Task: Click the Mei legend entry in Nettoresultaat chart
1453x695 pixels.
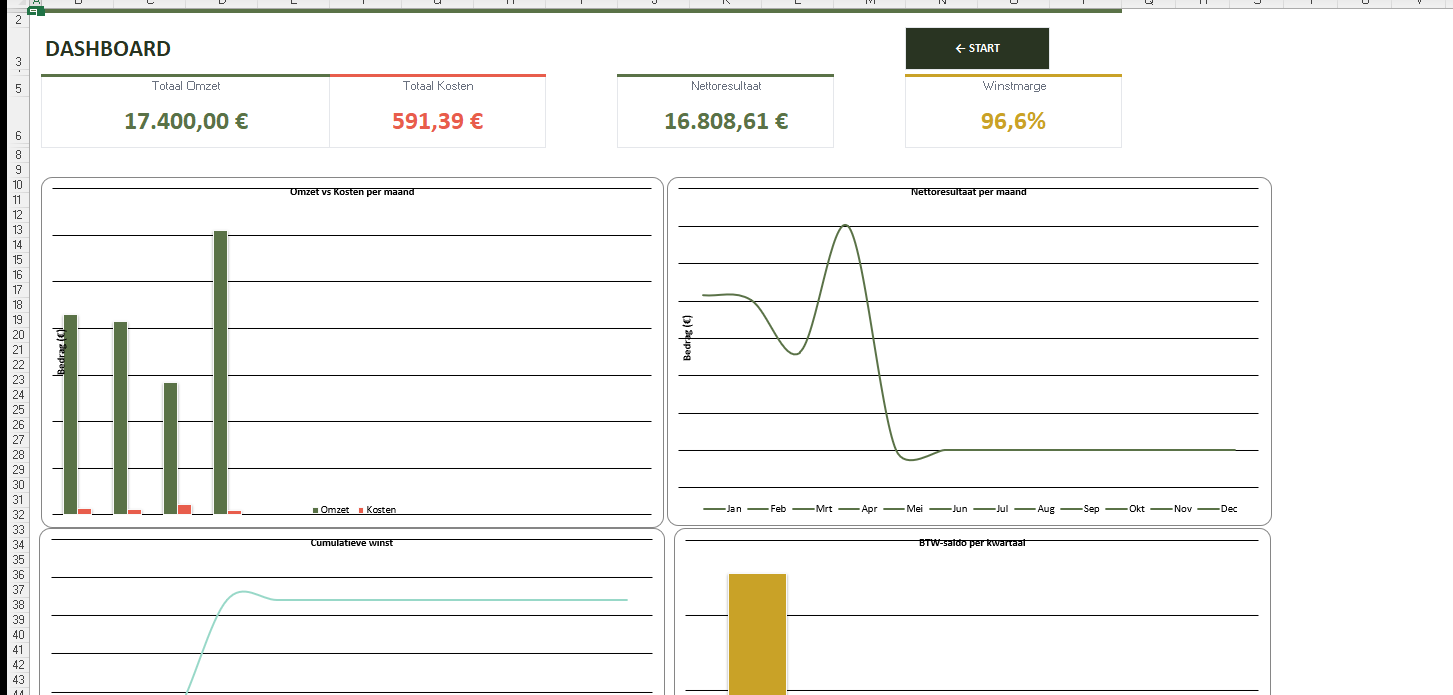Action: click(914, 509)
